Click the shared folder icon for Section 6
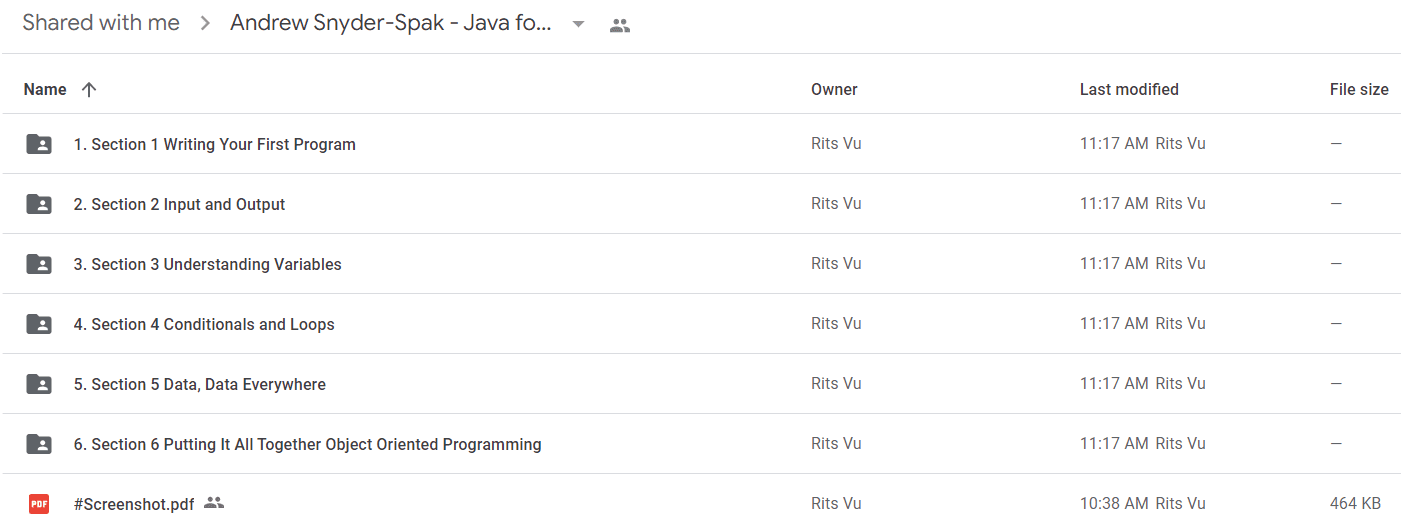The width and height of the screenshot is (1401, 527). coord(39,444)
